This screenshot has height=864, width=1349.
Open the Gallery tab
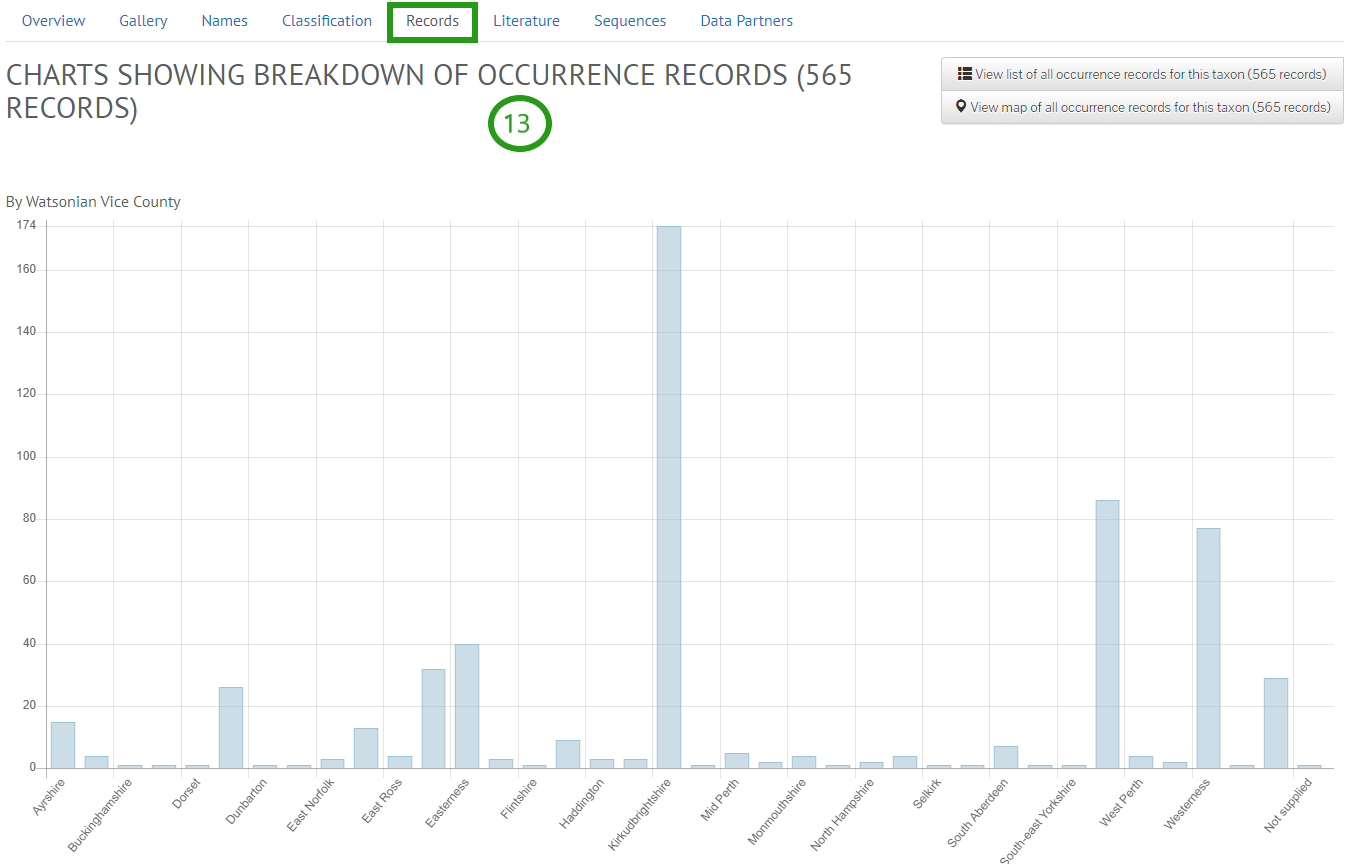point(143,20)
